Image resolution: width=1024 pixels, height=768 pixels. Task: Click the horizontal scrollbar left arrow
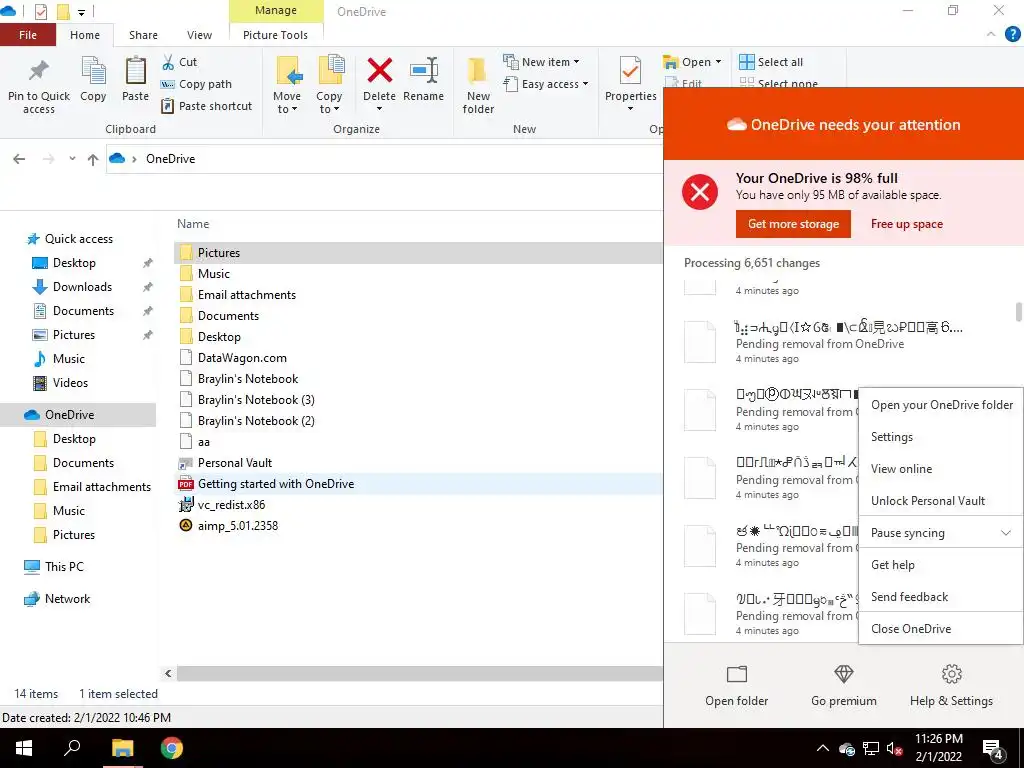coord(168,673)
